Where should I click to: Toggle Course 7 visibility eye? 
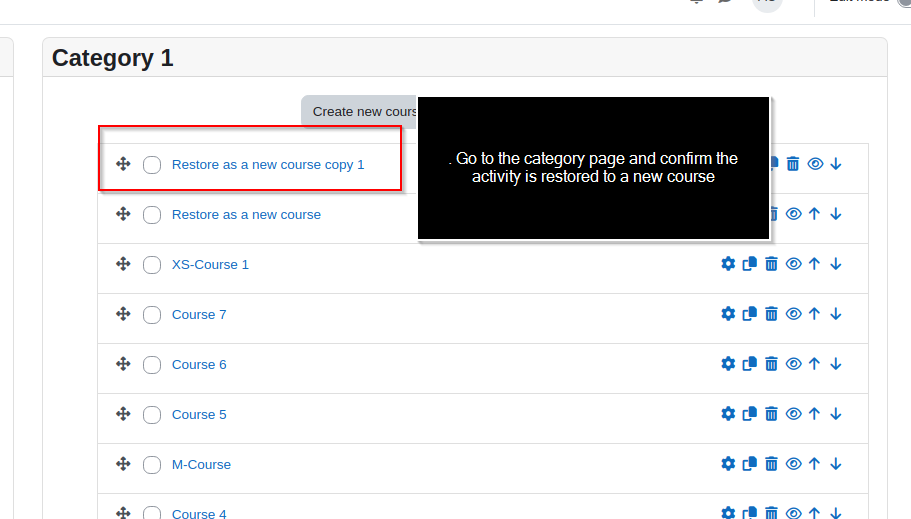(794, 314)
